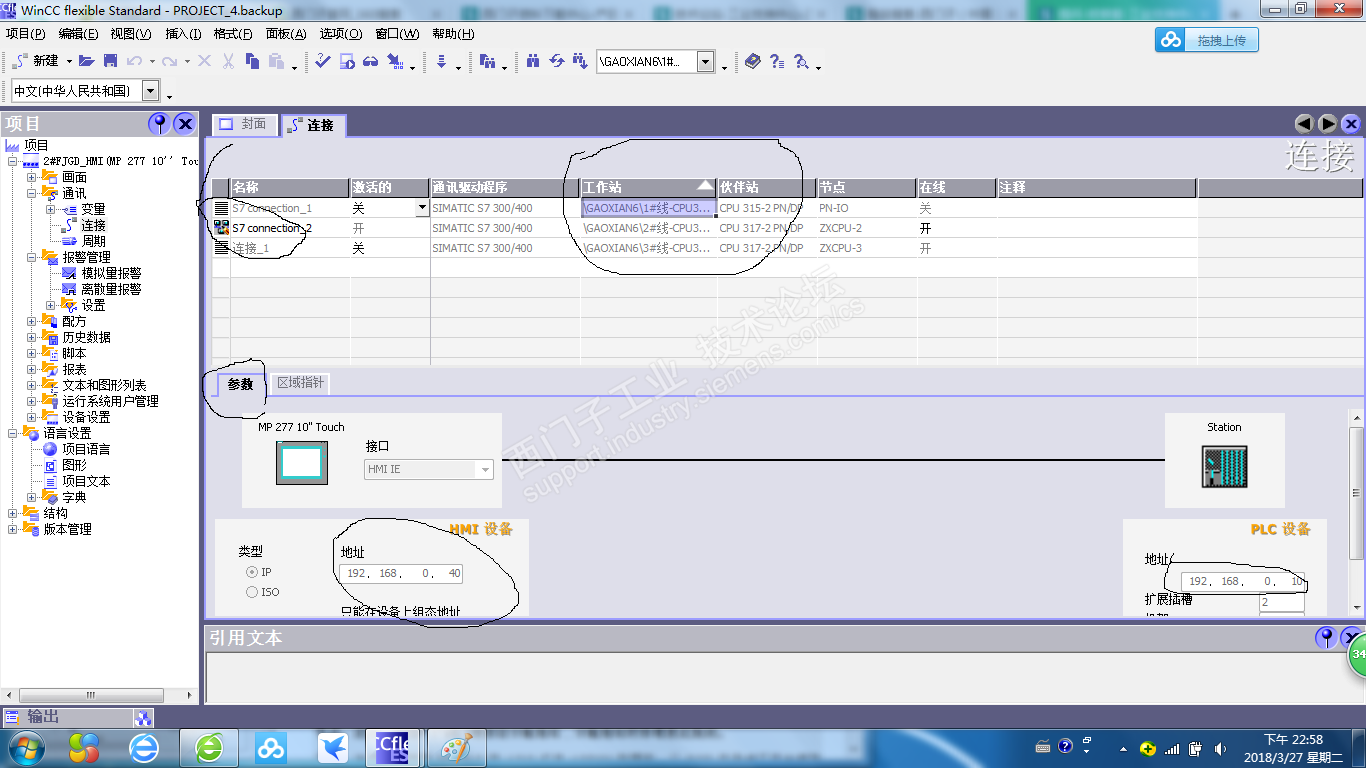Open the 帮助(H) menu
The height and width of the screenshot is (768, 1366).
coord(453,33)
